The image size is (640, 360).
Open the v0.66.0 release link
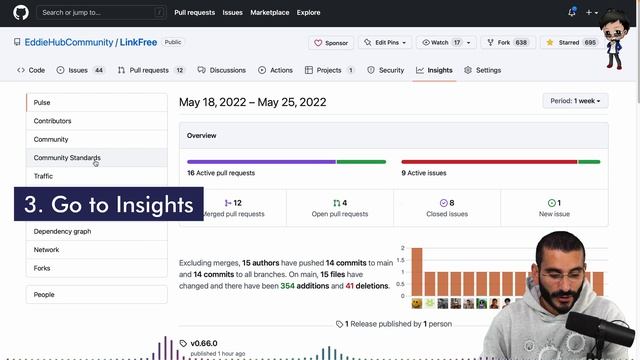[204, 343]
